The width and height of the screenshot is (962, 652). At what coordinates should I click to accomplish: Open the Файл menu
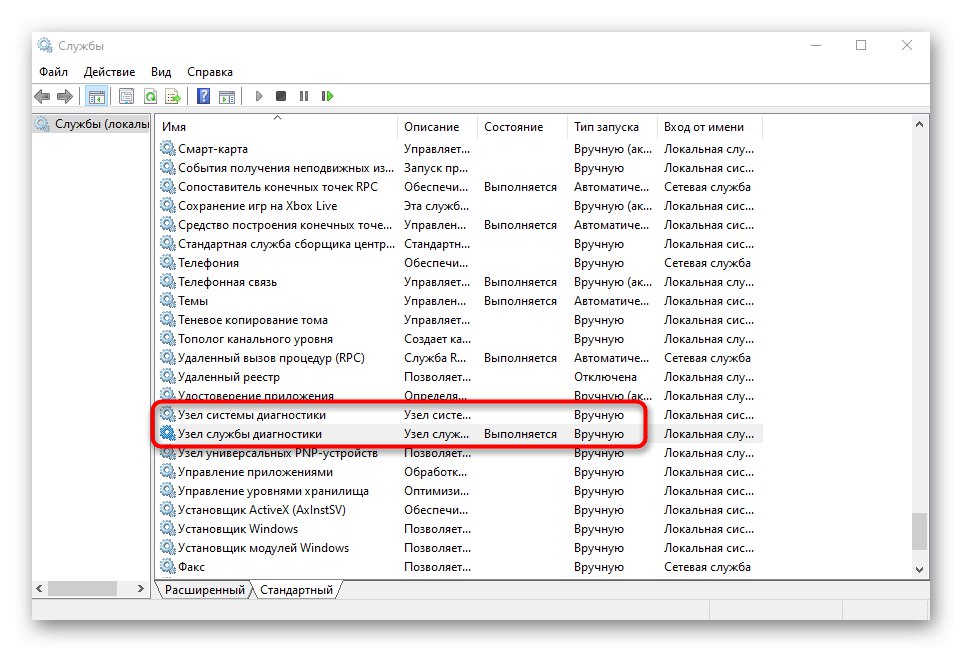[53, 72]
